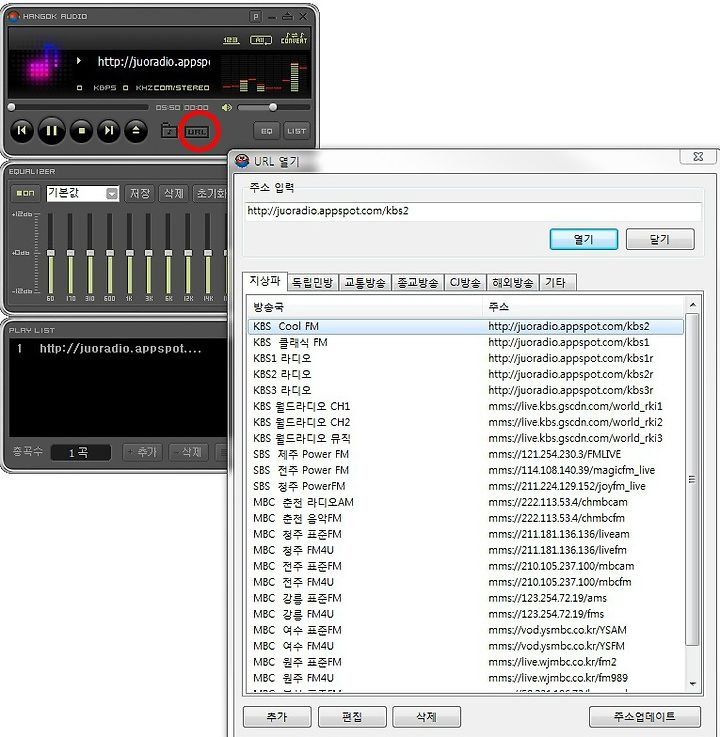Image resolution: width=720 pixels, height=737 pixels.
Task: Click the 추가 button in URL dialog
Action: (x=277, y=716)
